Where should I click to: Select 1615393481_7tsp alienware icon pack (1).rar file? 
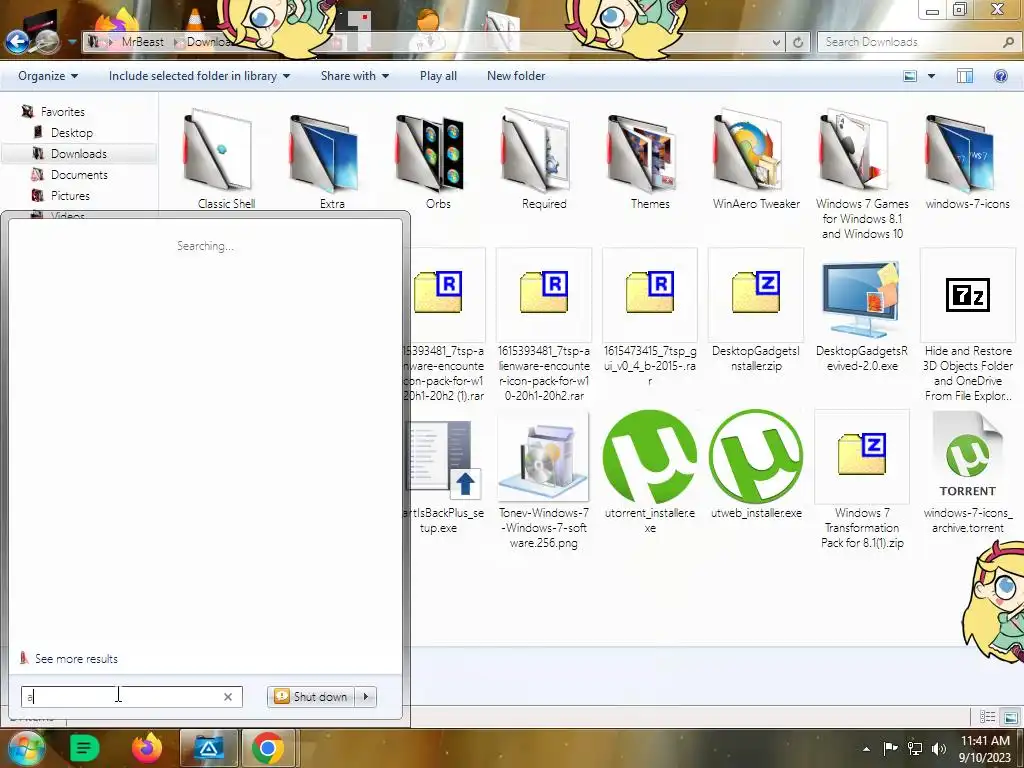tap(444, 325)
